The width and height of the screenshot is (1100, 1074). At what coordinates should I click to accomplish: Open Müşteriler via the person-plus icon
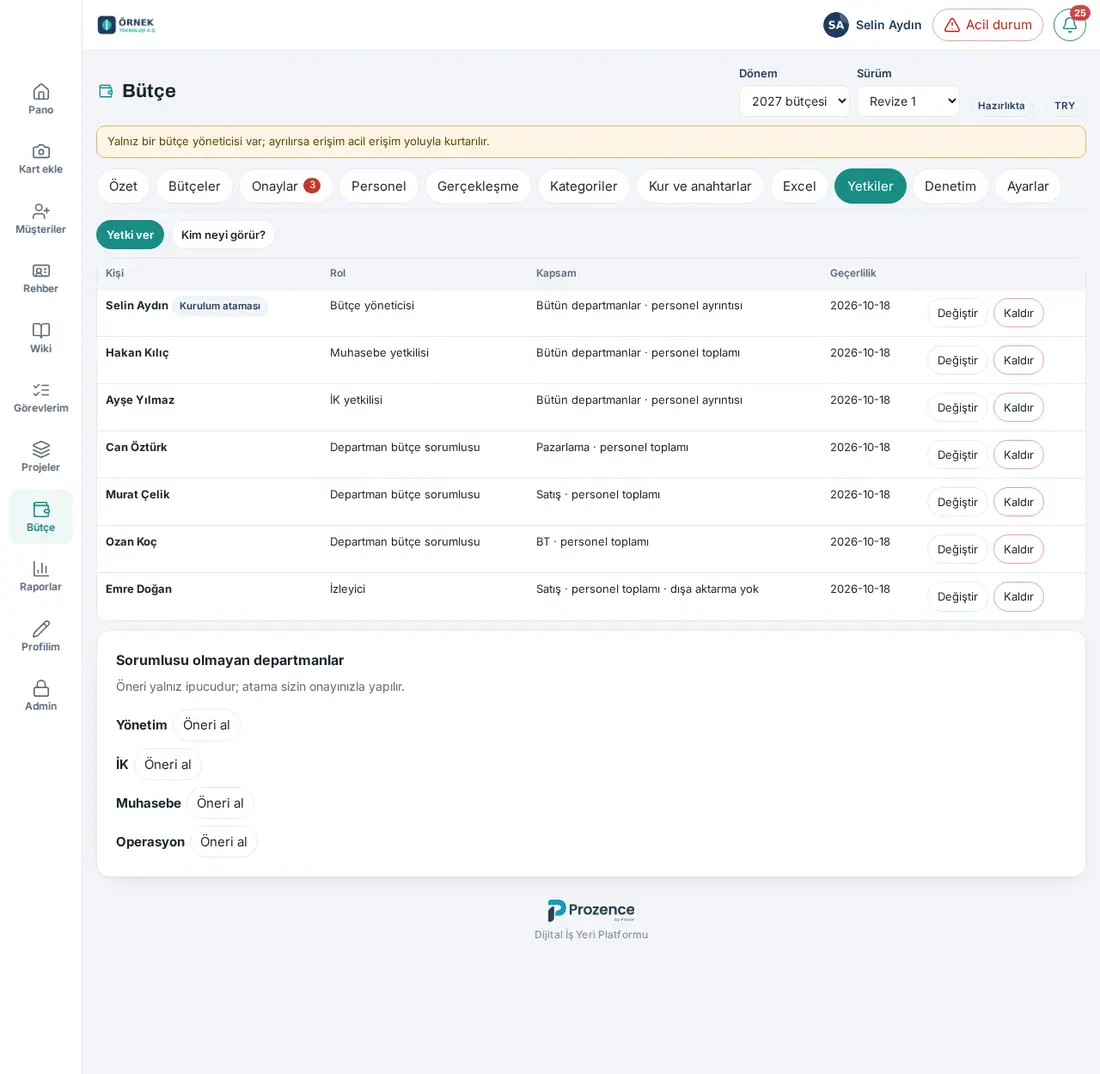click(x=41, y=211)
